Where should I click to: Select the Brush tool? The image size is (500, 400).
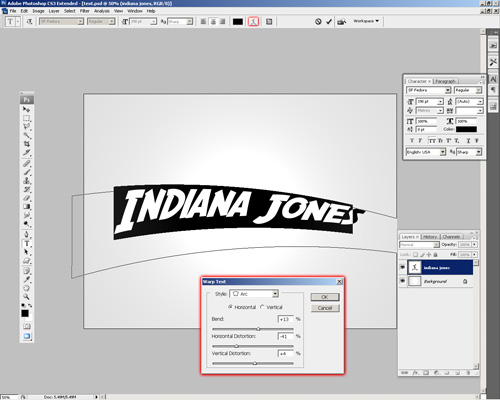click(x=26, y=172)
